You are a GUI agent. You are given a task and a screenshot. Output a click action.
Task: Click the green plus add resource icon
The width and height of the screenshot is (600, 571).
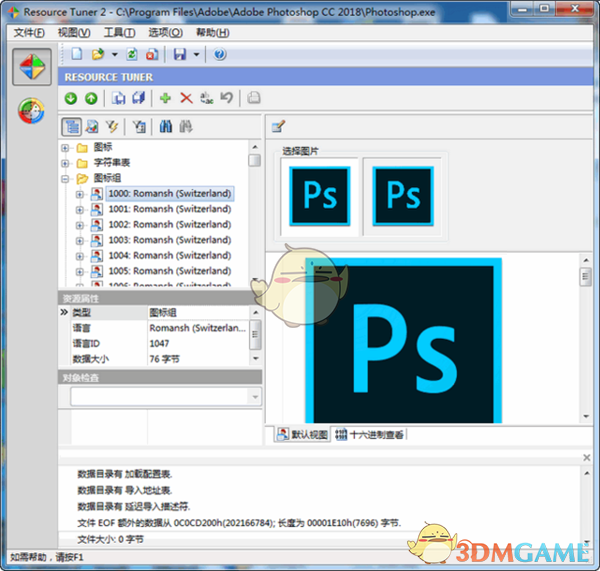pyautogui.click(x=165, y=98)
